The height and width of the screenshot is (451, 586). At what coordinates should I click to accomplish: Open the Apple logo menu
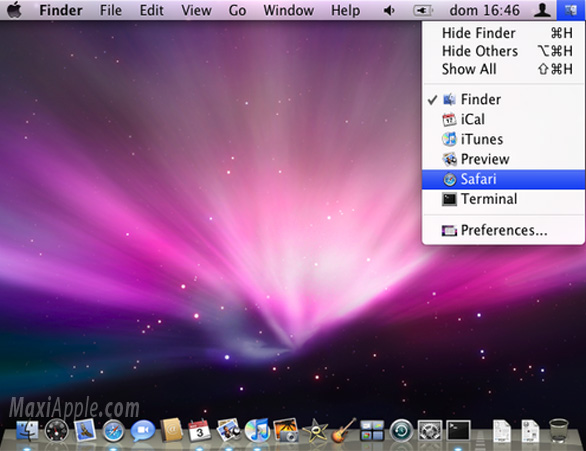click(14, 10)
